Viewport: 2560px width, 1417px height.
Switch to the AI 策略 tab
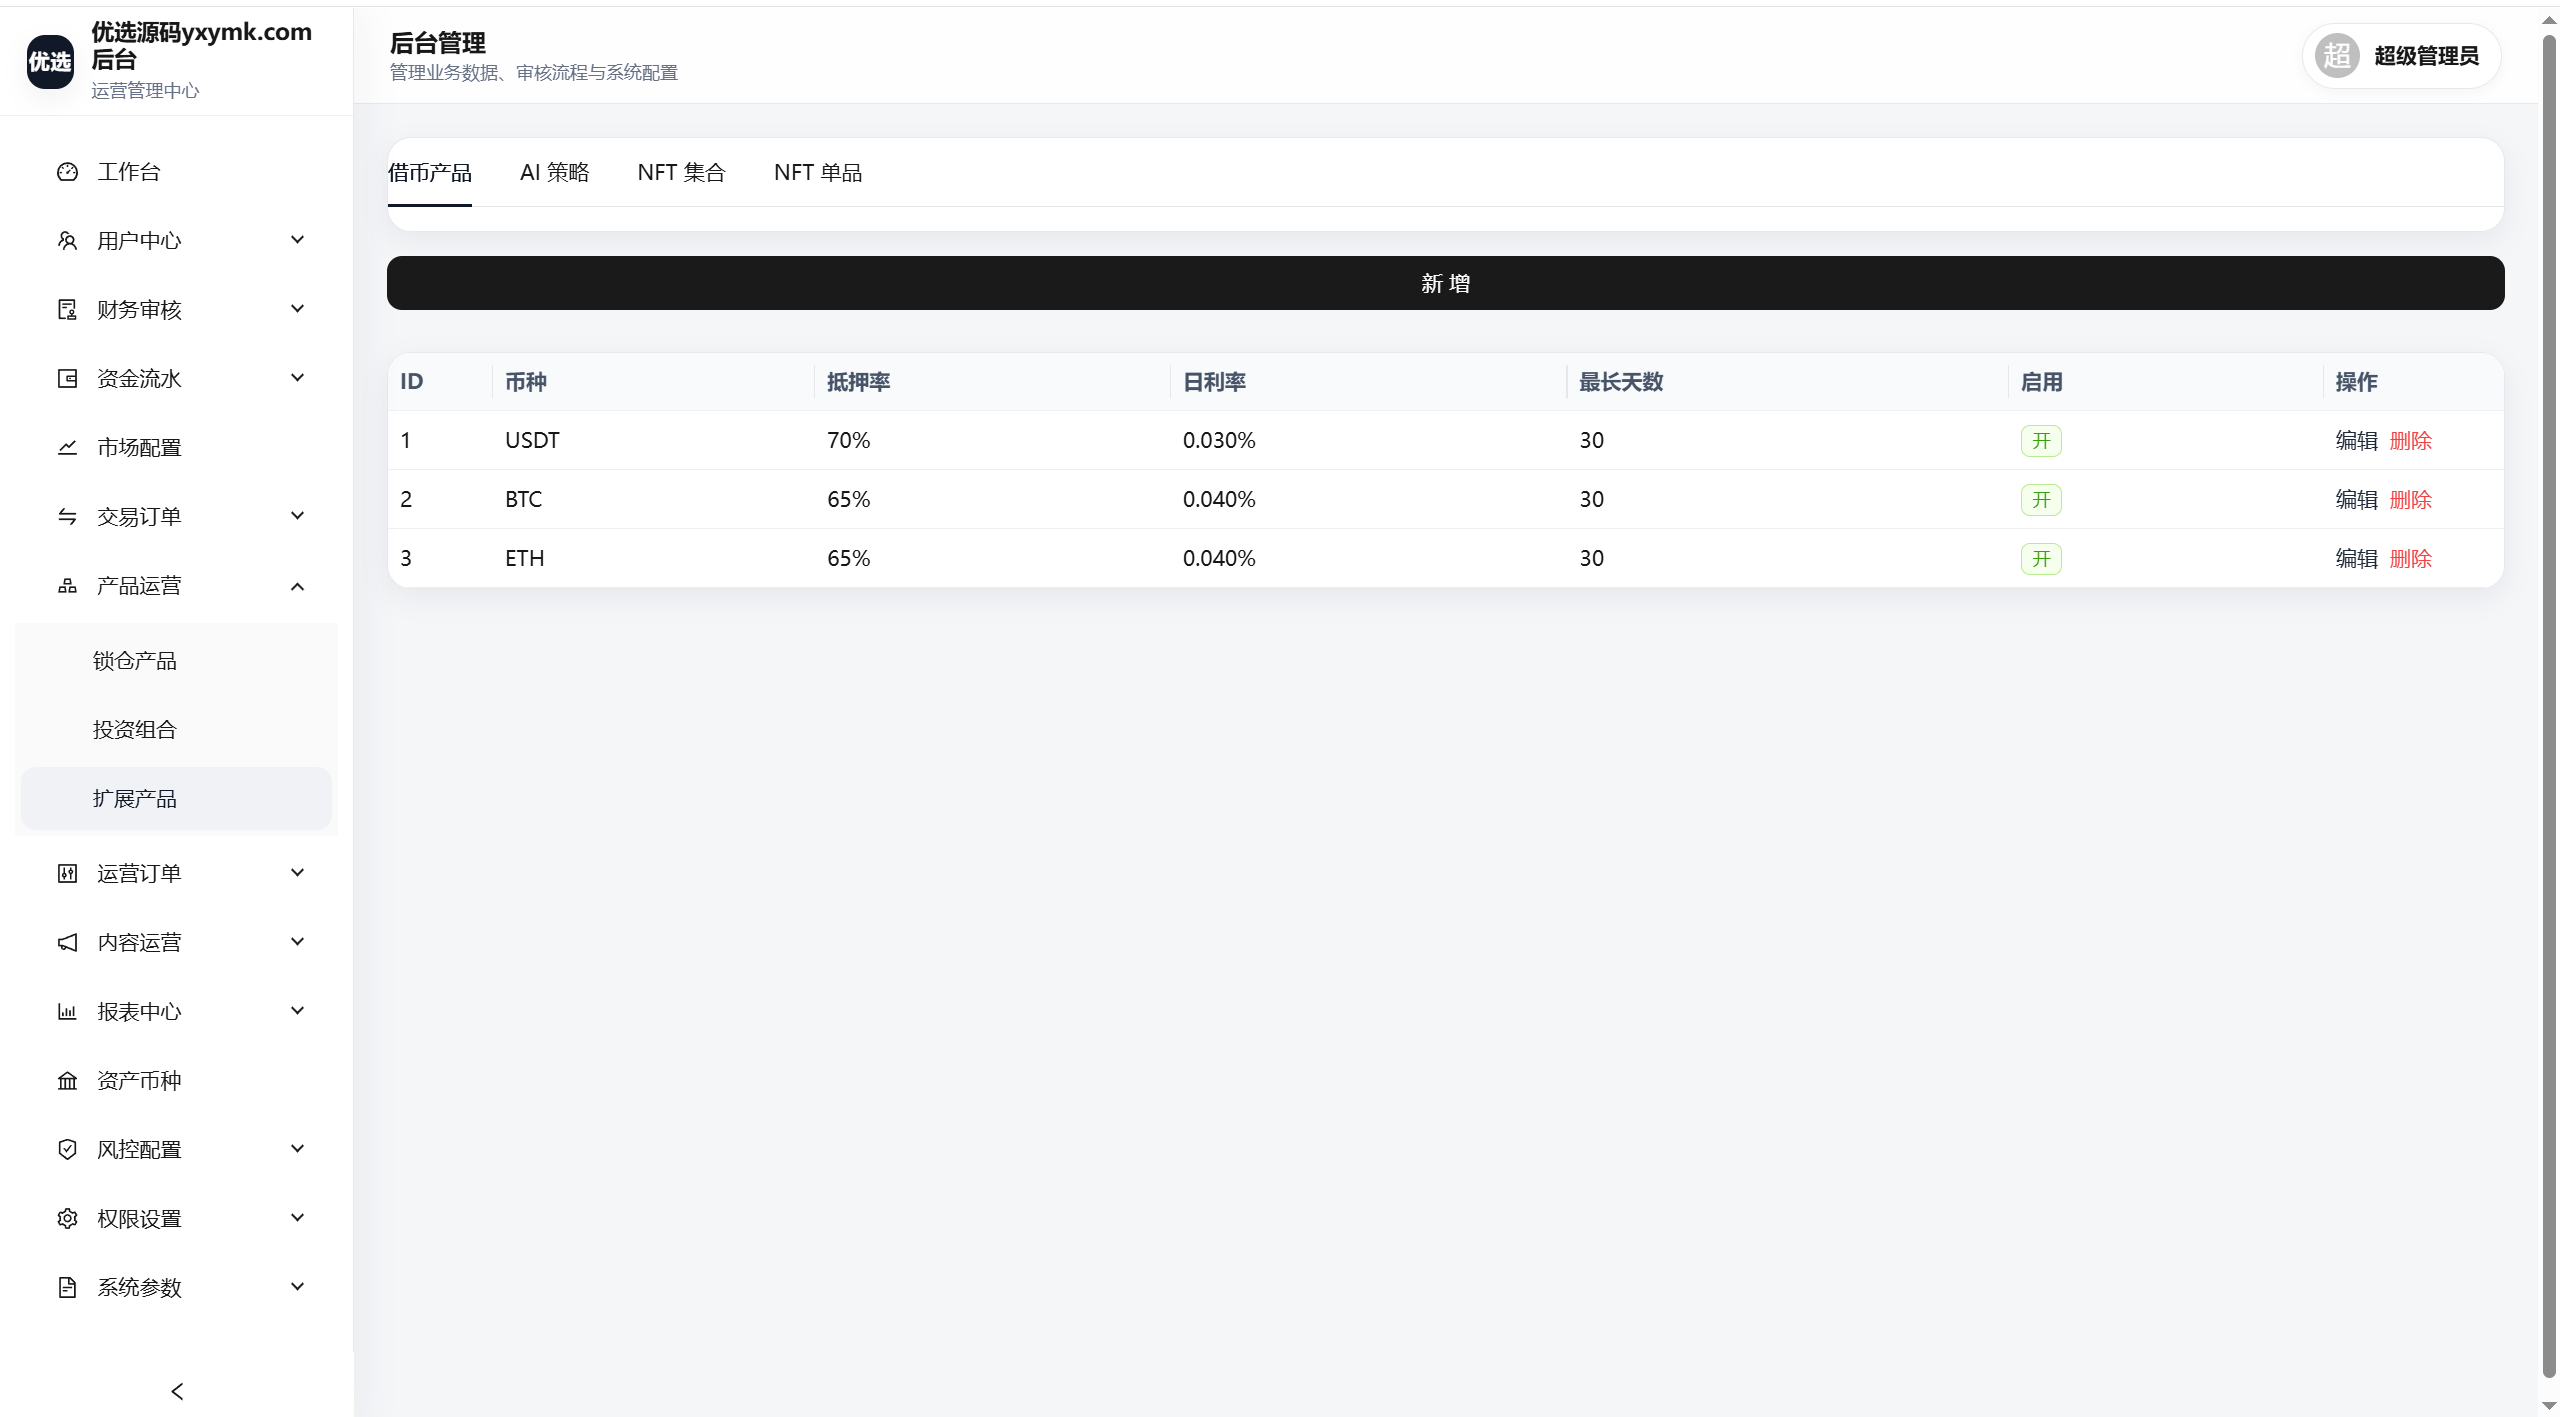coord(555,173)
